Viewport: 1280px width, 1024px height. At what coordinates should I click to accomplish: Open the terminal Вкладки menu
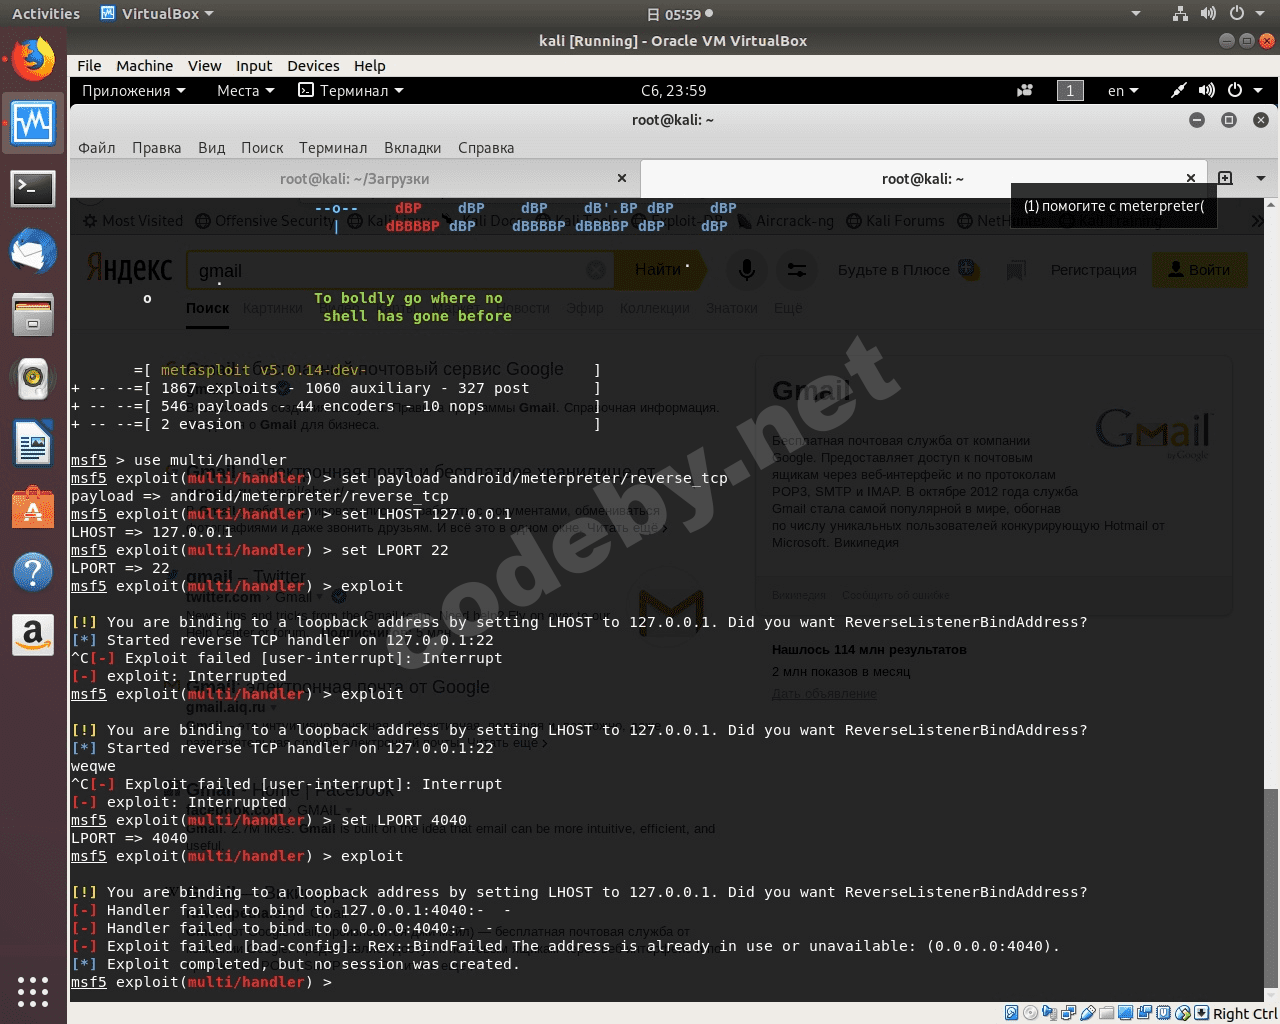pyautogui.click(x=412, y=148)
